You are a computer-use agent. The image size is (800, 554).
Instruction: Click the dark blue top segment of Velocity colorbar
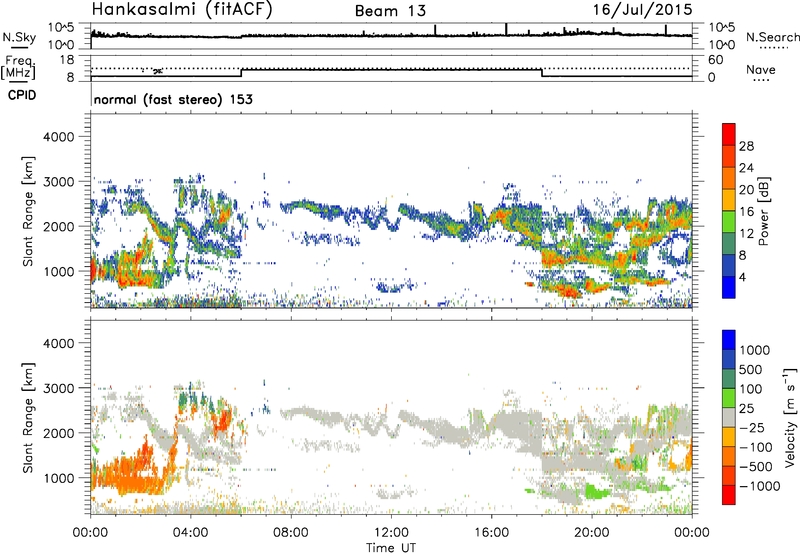click(x=729, y=340)
